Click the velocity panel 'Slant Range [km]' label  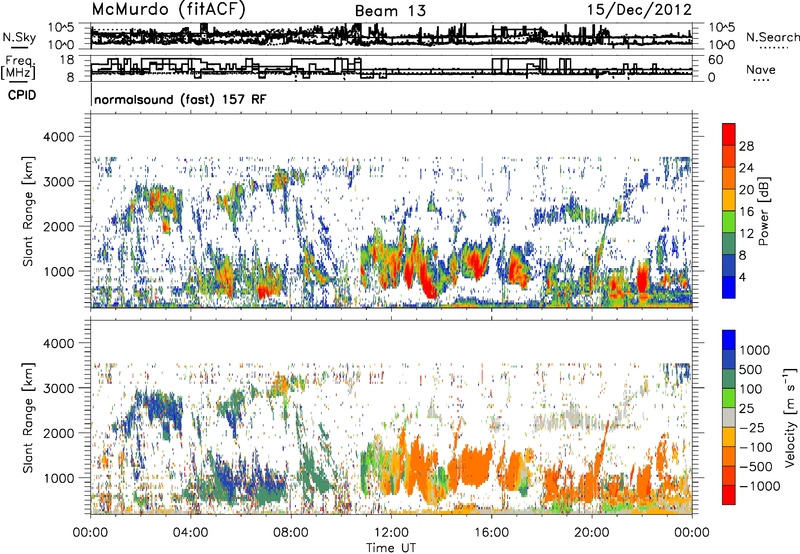(x=28, y=417)
